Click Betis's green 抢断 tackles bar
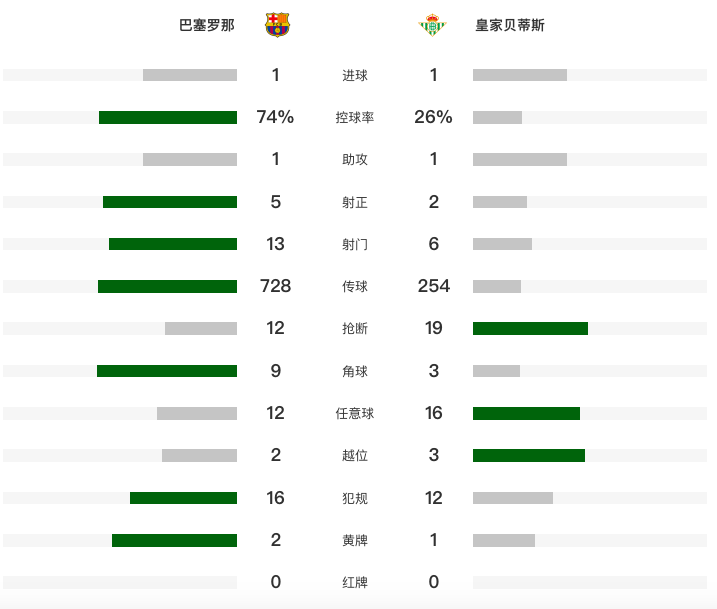Image resolution: width=717 pixels, height=609 pixels. (530, 328)
